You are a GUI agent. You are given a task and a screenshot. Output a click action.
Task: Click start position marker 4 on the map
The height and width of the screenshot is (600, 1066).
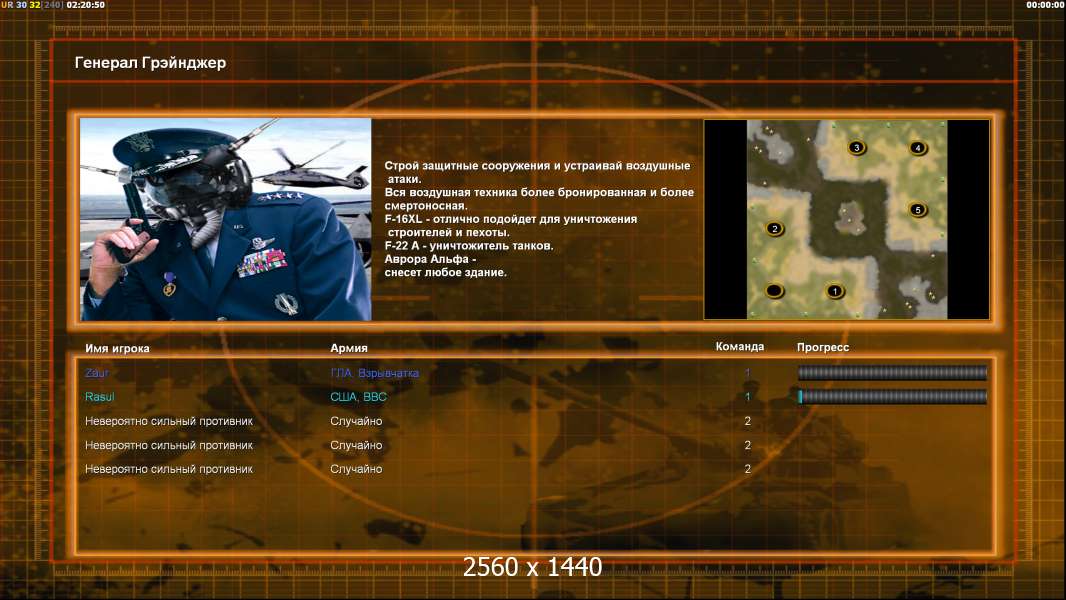coord(918,147)
